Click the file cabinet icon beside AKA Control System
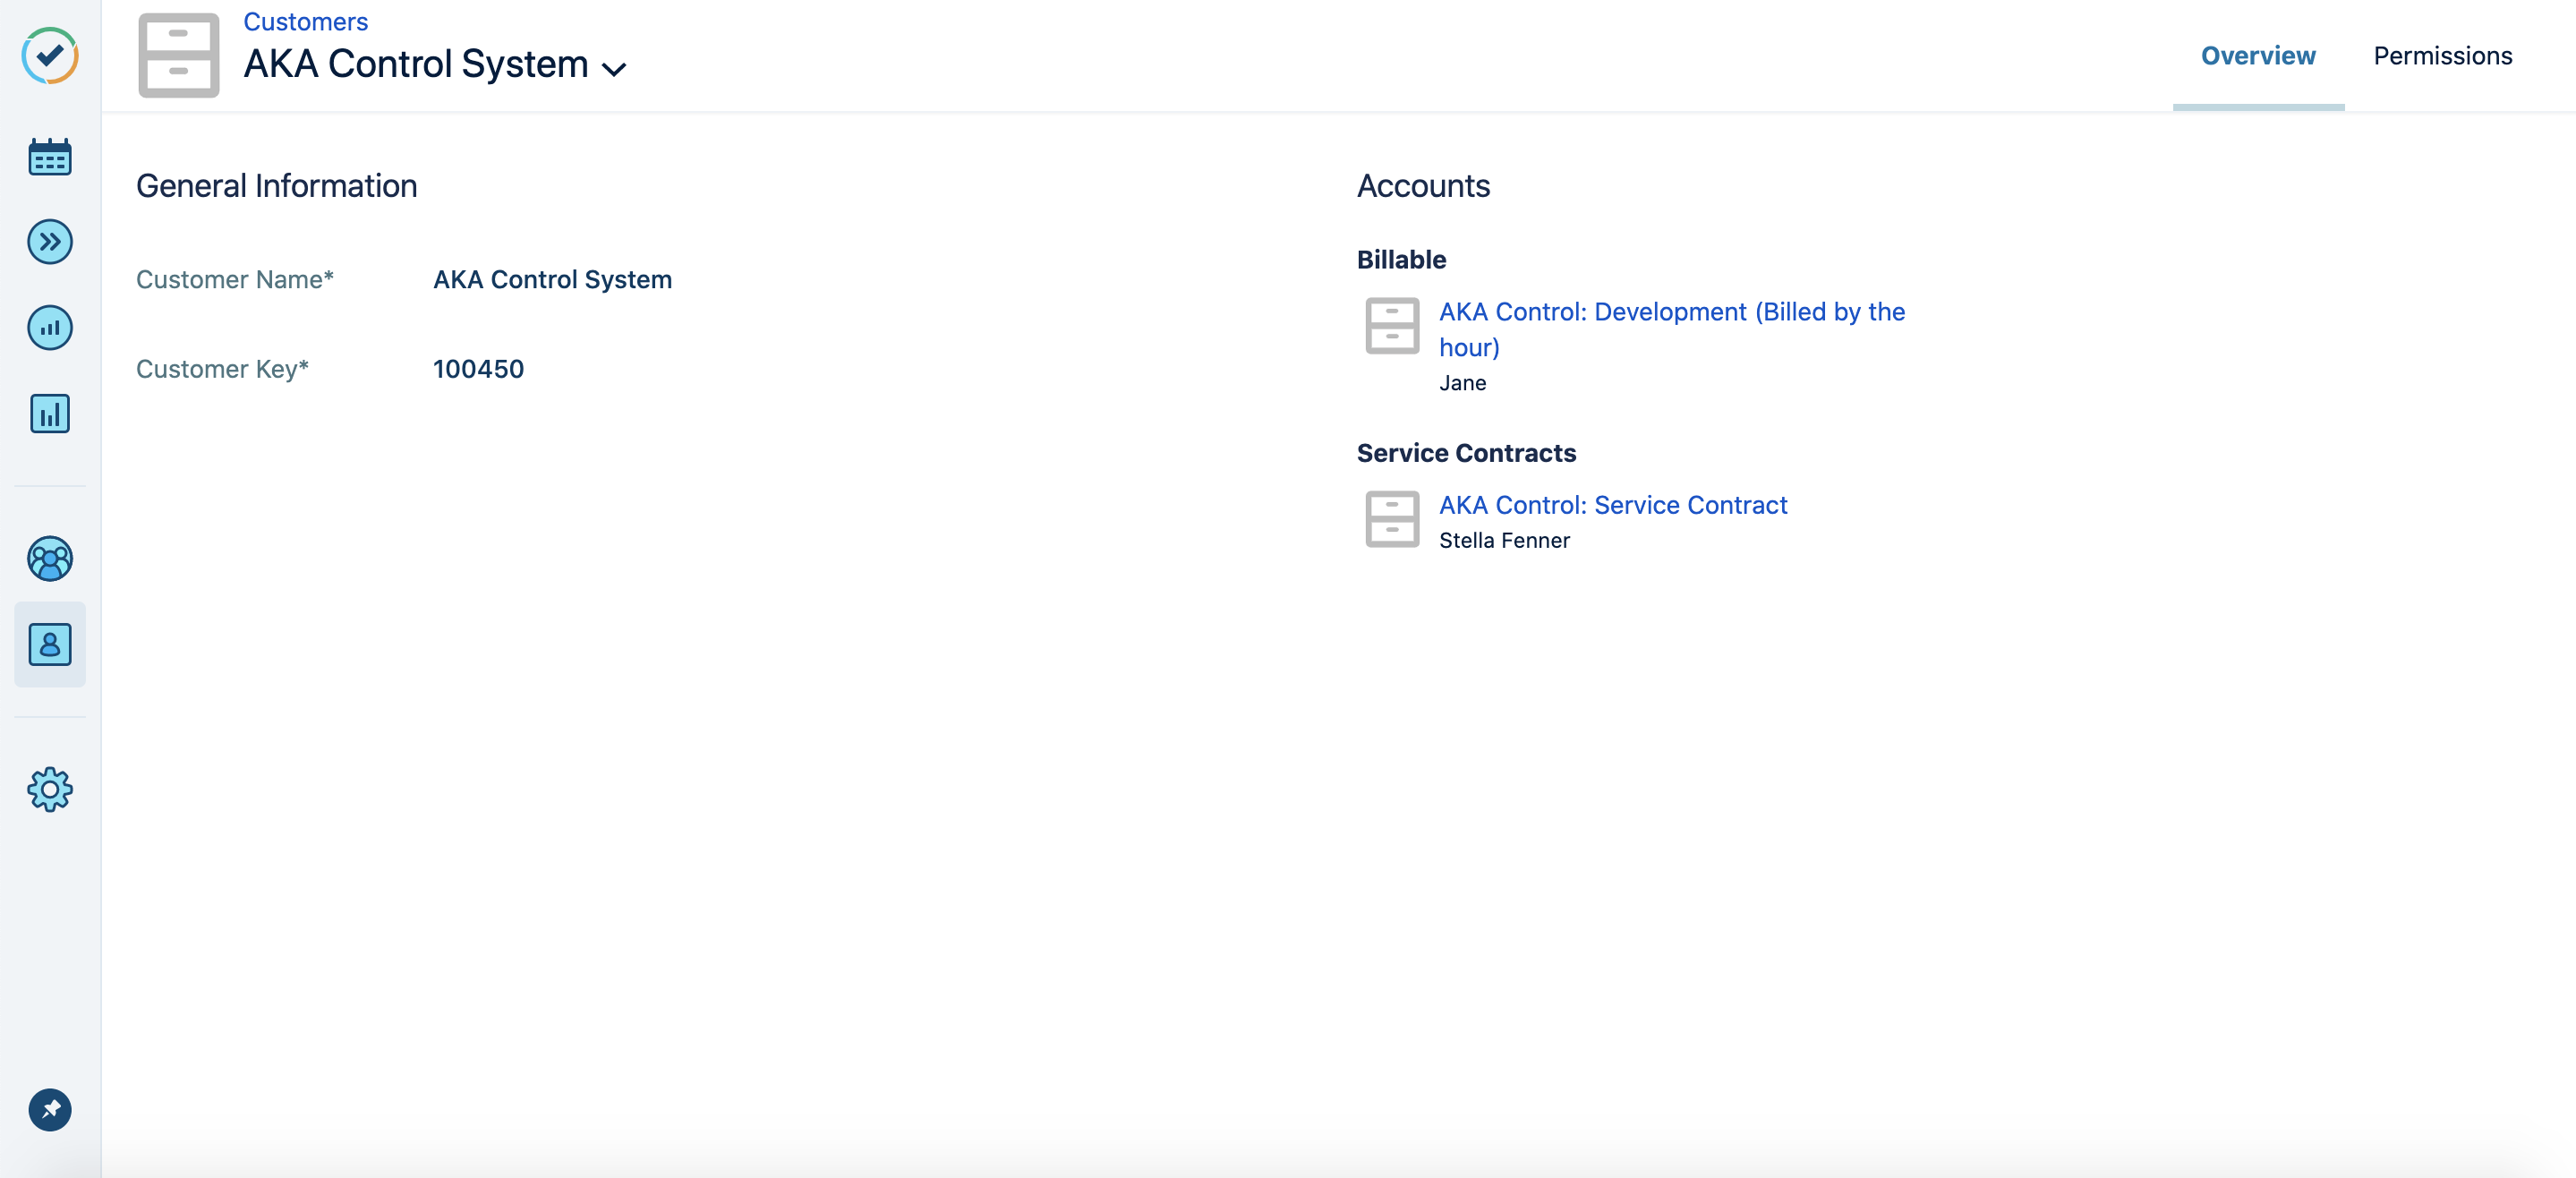 [x=178, y=56]
